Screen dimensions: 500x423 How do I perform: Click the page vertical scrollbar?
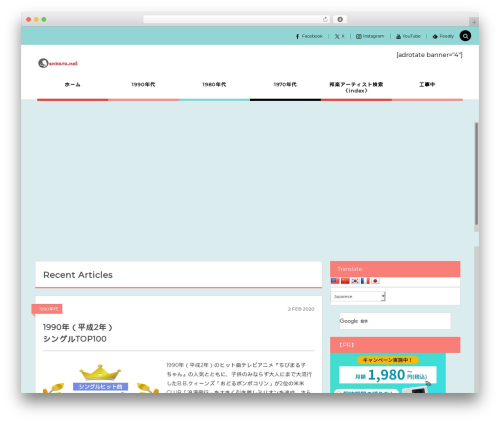(x=476, y=173)
